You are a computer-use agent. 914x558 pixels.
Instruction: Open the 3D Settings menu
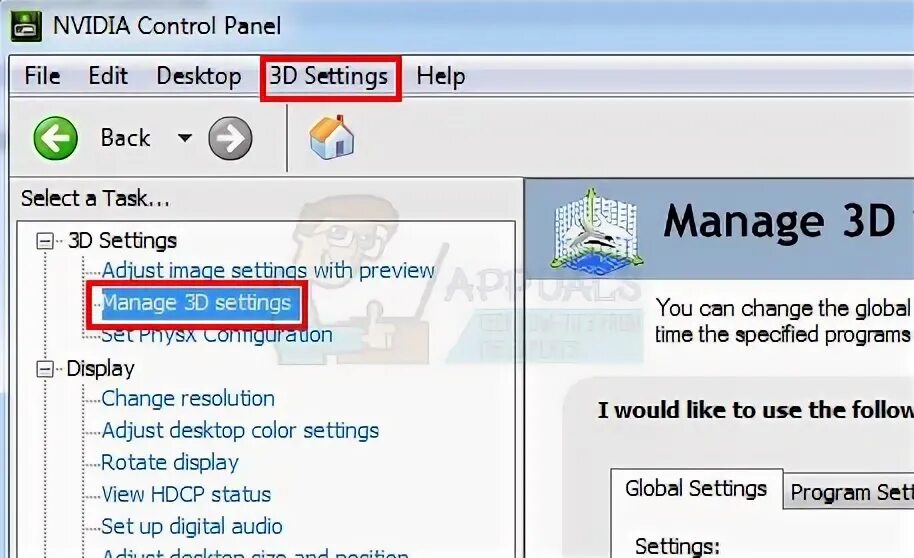[x=329, y=76]
